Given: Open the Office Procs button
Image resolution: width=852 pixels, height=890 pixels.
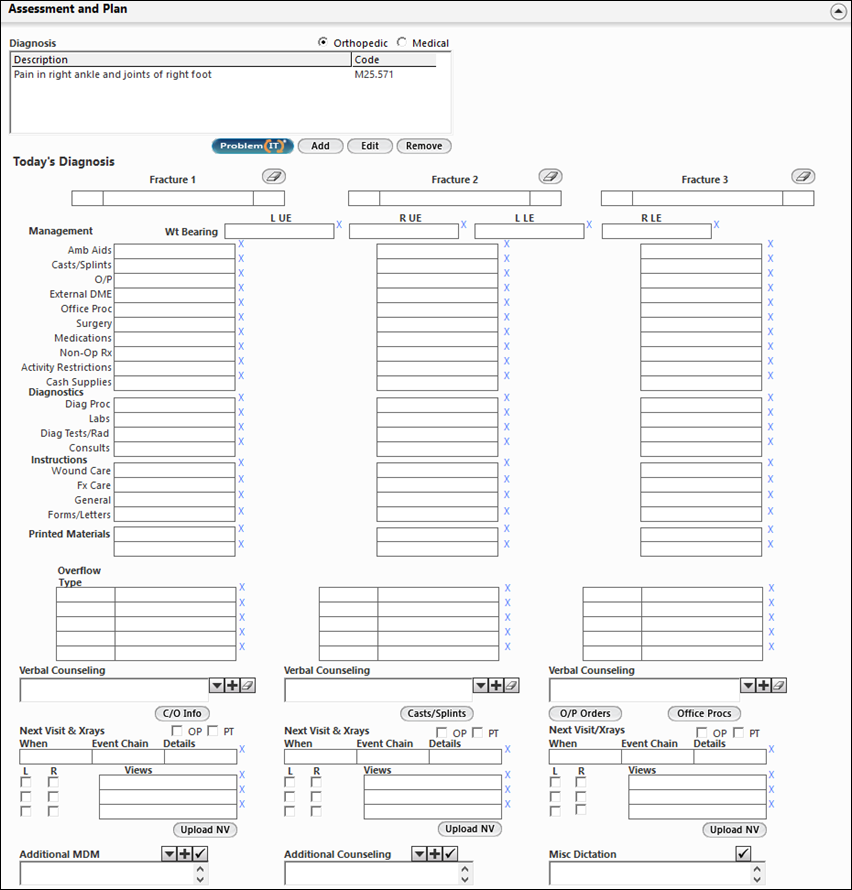Looking at the screenshot, I should click(704, 713).
